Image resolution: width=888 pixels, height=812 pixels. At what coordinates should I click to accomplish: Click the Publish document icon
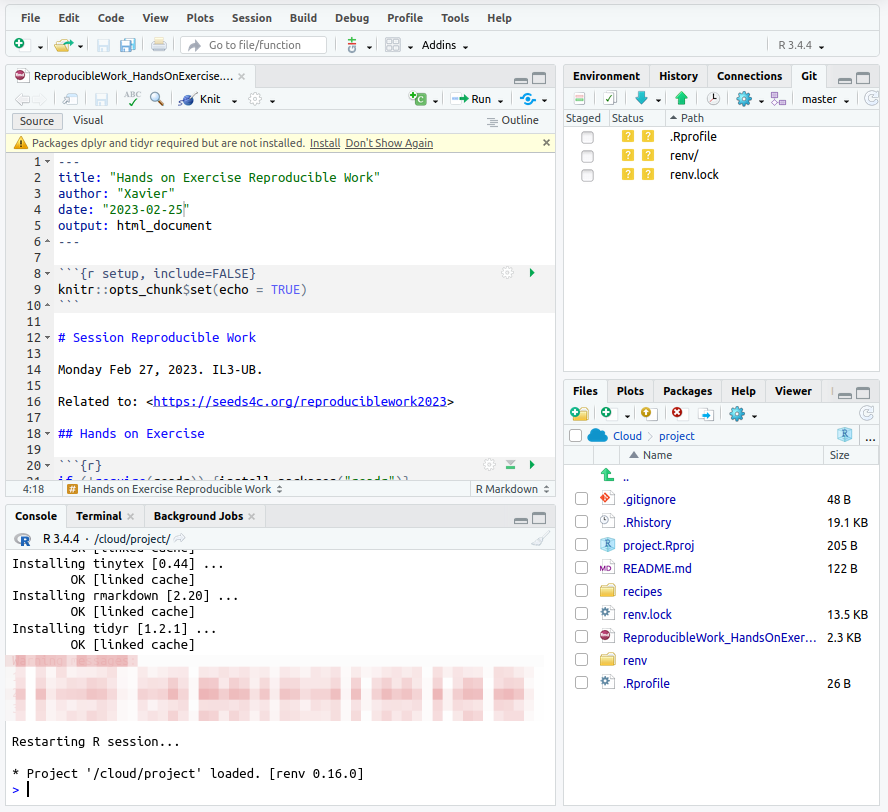coord(528,99)
